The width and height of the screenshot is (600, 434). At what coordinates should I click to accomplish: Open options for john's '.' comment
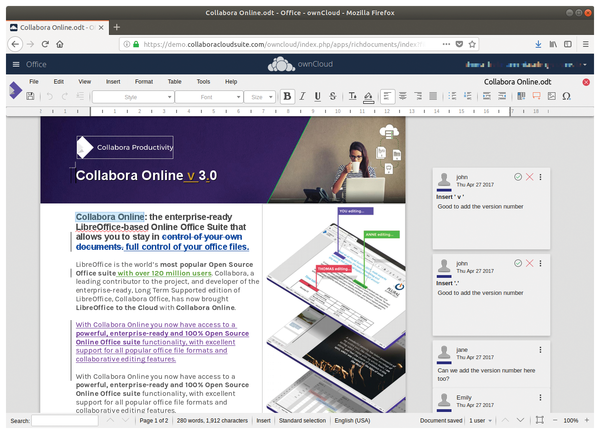tap(540, 263)
